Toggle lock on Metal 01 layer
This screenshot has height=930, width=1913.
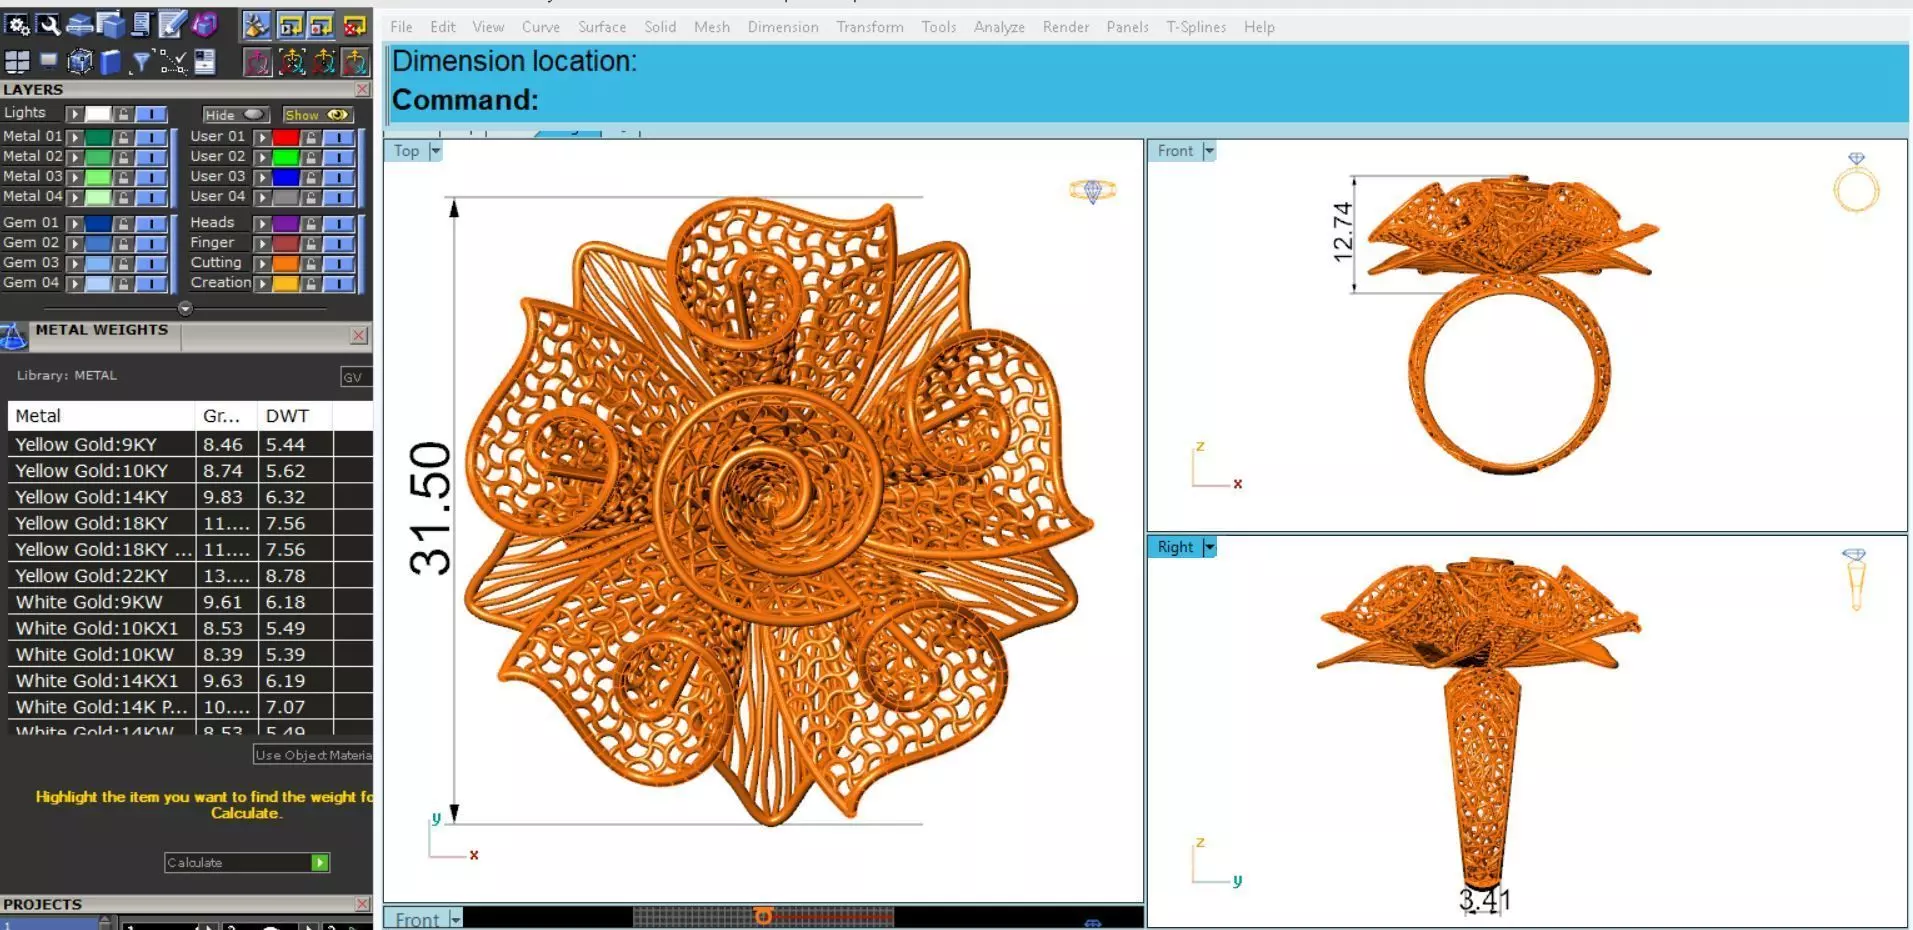[x=123, y=137]
